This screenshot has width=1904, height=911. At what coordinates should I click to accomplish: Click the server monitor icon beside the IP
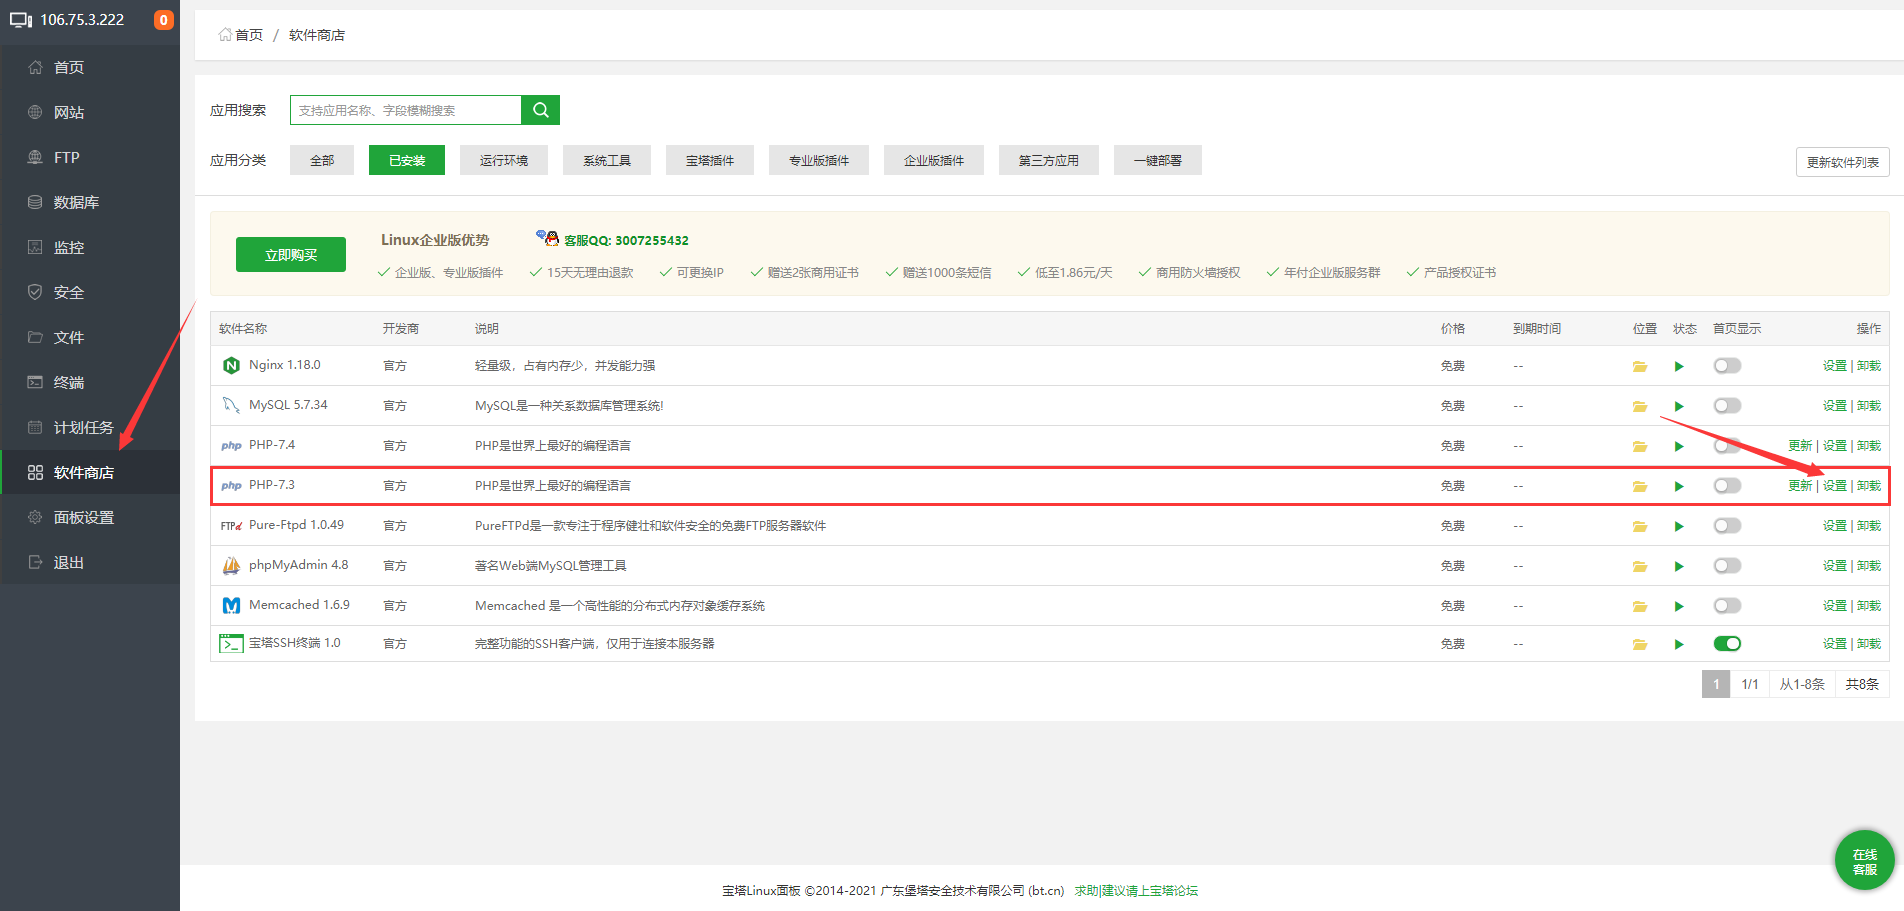tap(21, 20)
